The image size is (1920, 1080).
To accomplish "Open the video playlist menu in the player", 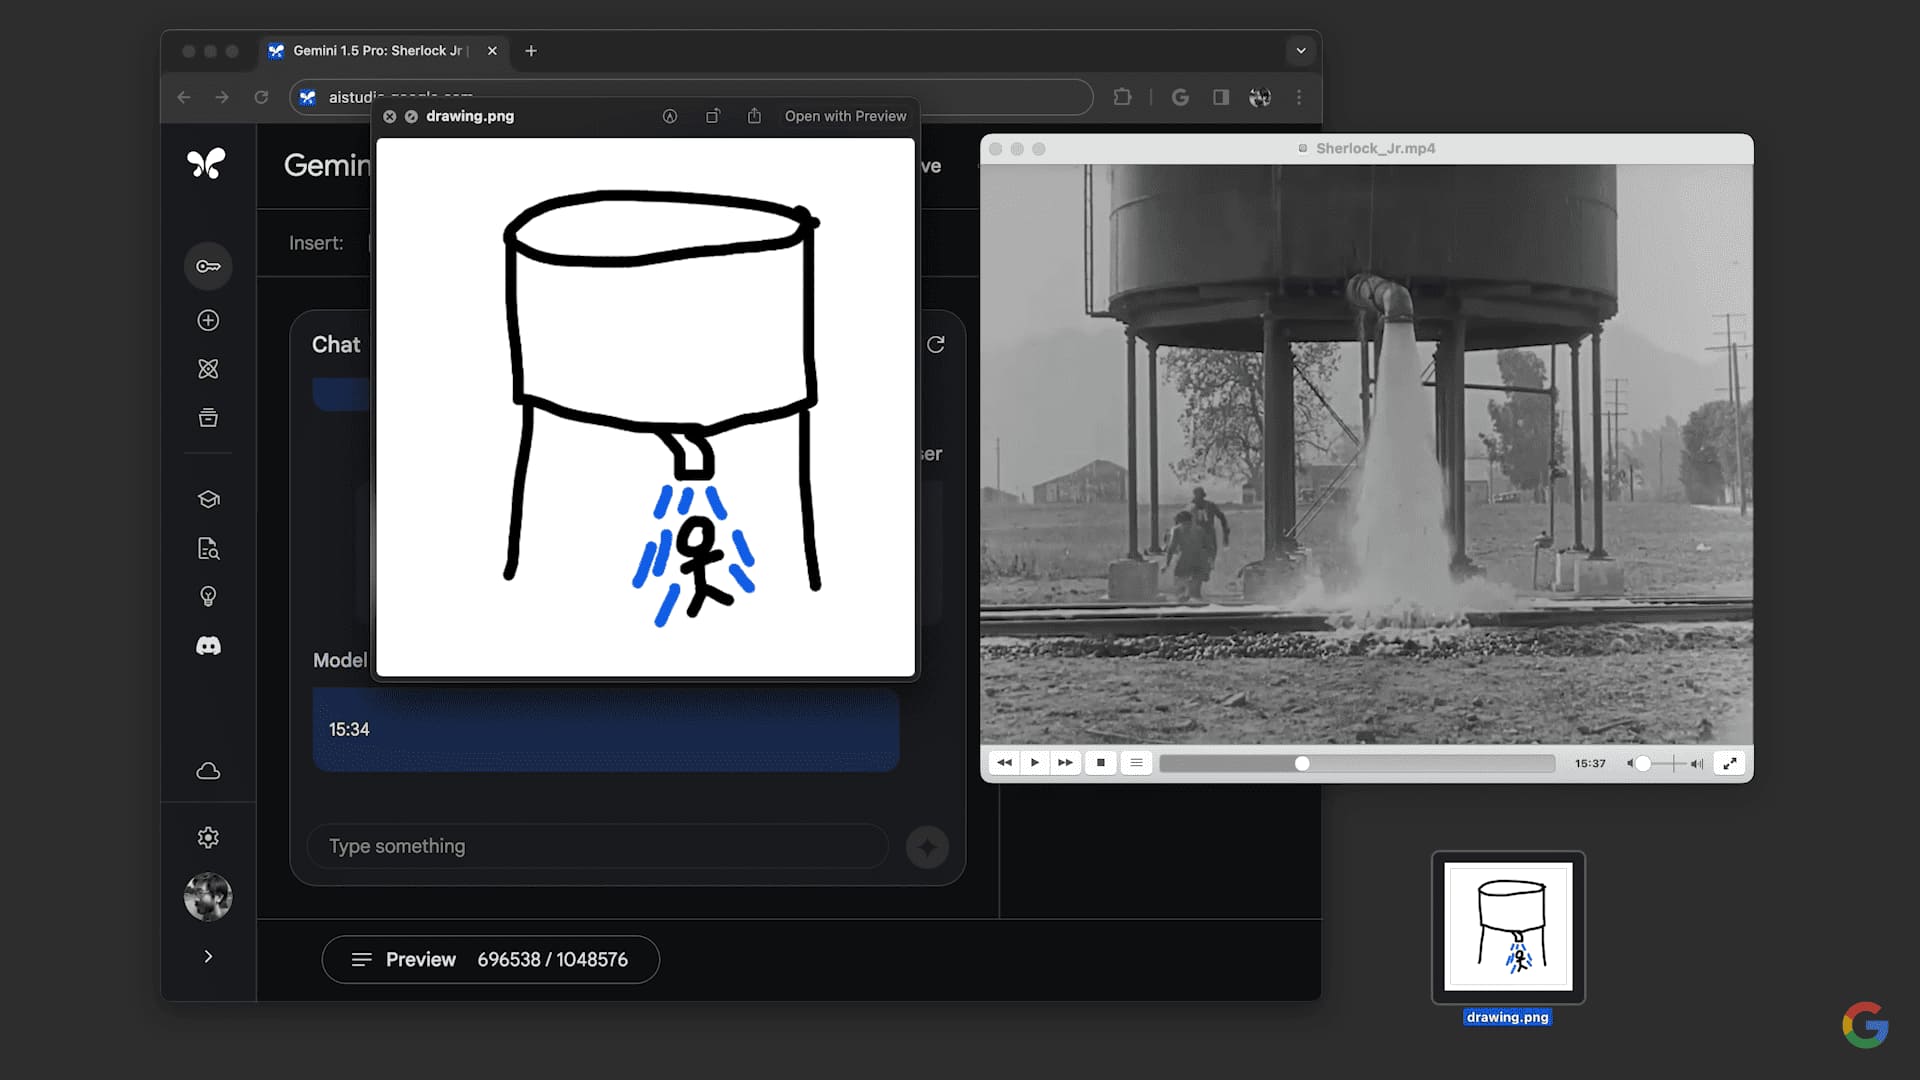I will pos(1136,762).
